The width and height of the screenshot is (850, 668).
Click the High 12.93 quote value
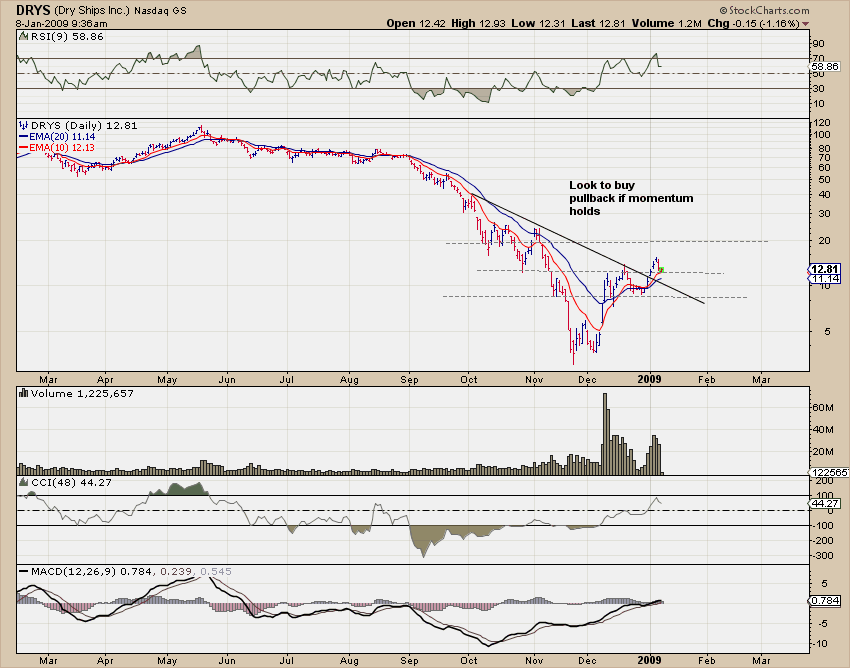click(479, 23)
